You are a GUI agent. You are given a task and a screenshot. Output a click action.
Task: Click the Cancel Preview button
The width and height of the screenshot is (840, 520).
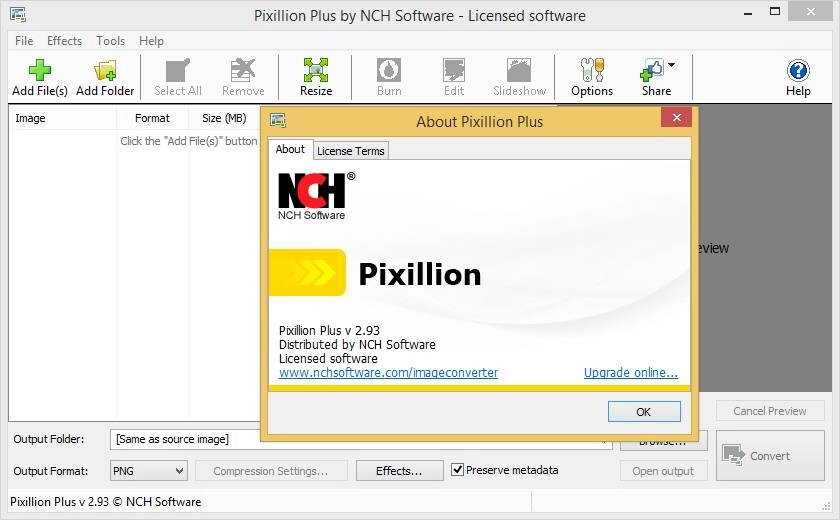tap(770, 411)
